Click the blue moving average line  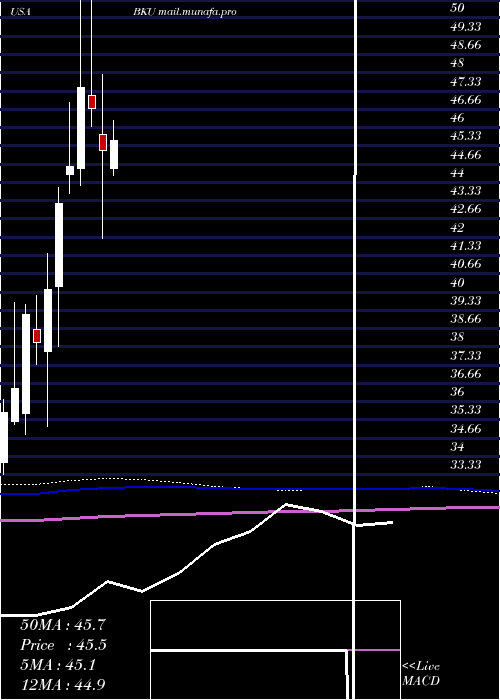250,489
